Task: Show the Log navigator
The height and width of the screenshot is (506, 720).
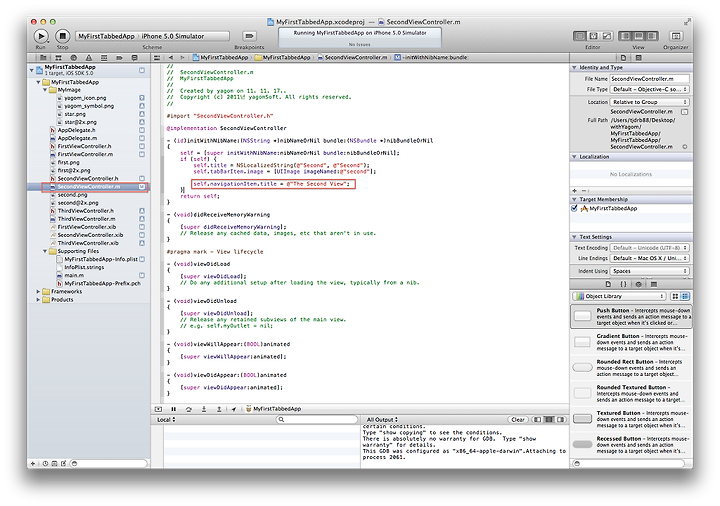Action: 135,58
